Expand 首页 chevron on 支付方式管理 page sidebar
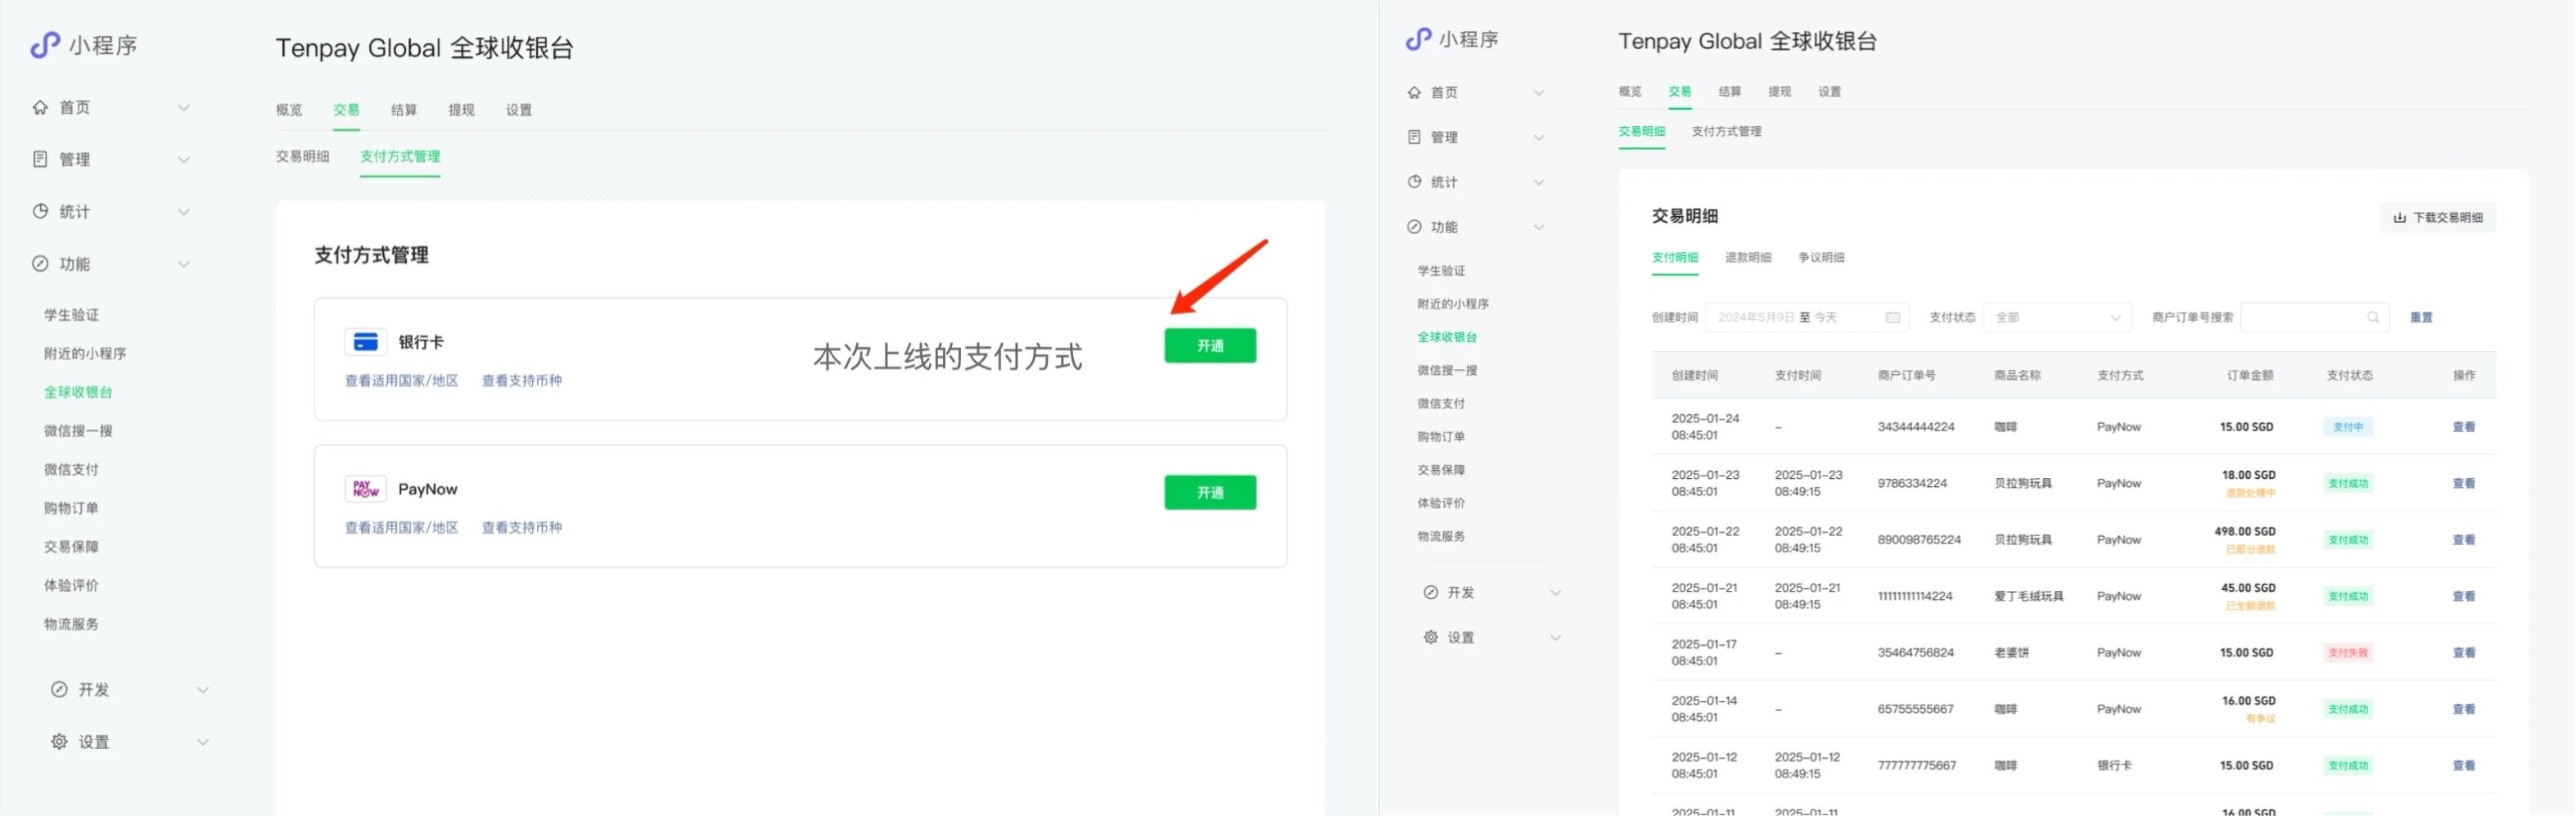 pyautogui.click(x=184, y=107)
